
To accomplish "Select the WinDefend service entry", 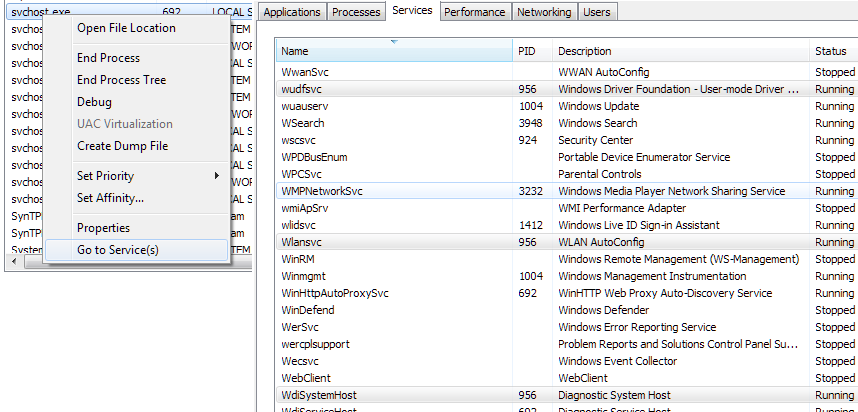I will (x=308, y=310).
